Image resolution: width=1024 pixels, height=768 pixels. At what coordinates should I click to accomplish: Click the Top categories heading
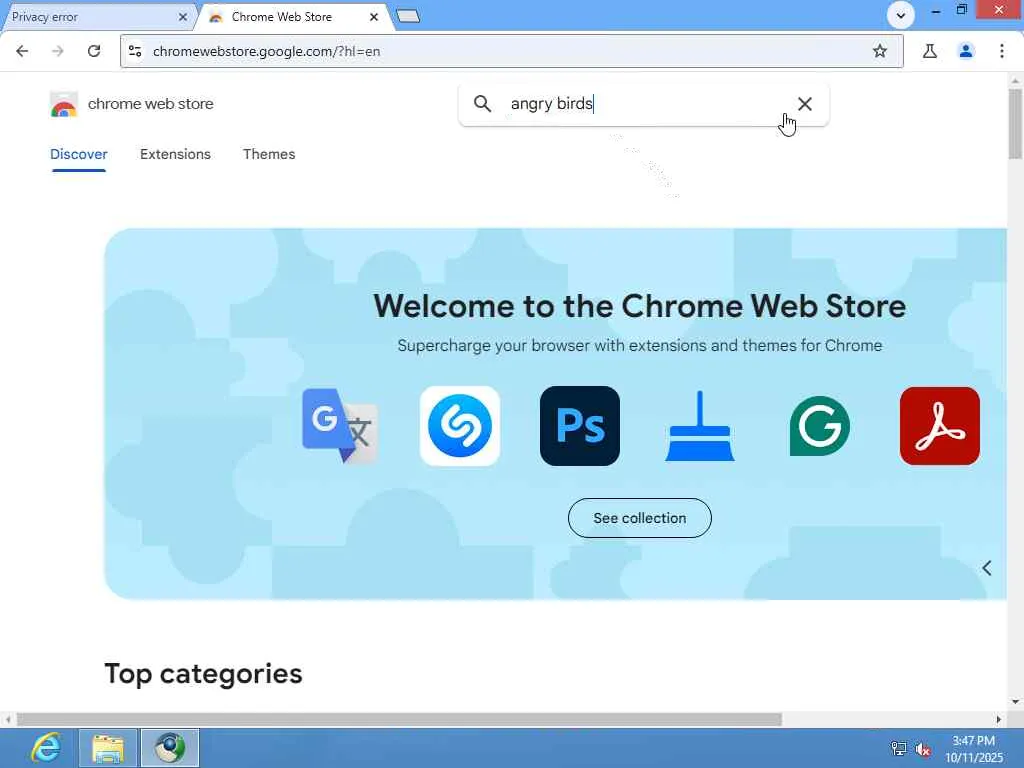(203, 673)
